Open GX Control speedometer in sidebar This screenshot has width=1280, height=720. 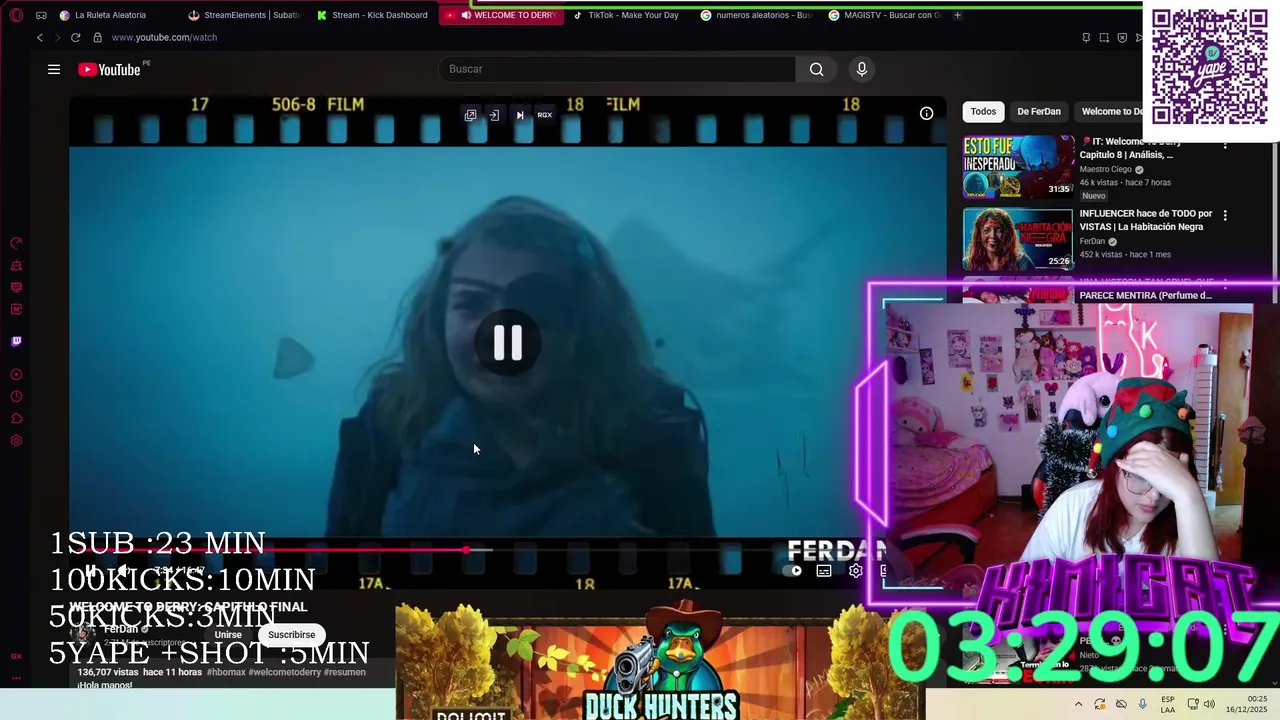[16, 243]
